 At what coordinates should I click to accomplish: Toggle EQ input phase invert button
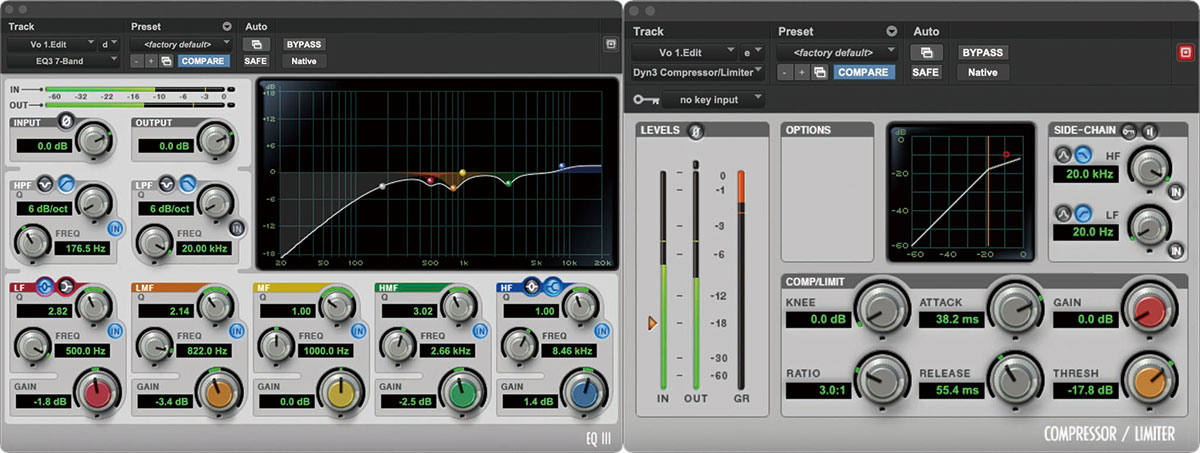(67, 122)
